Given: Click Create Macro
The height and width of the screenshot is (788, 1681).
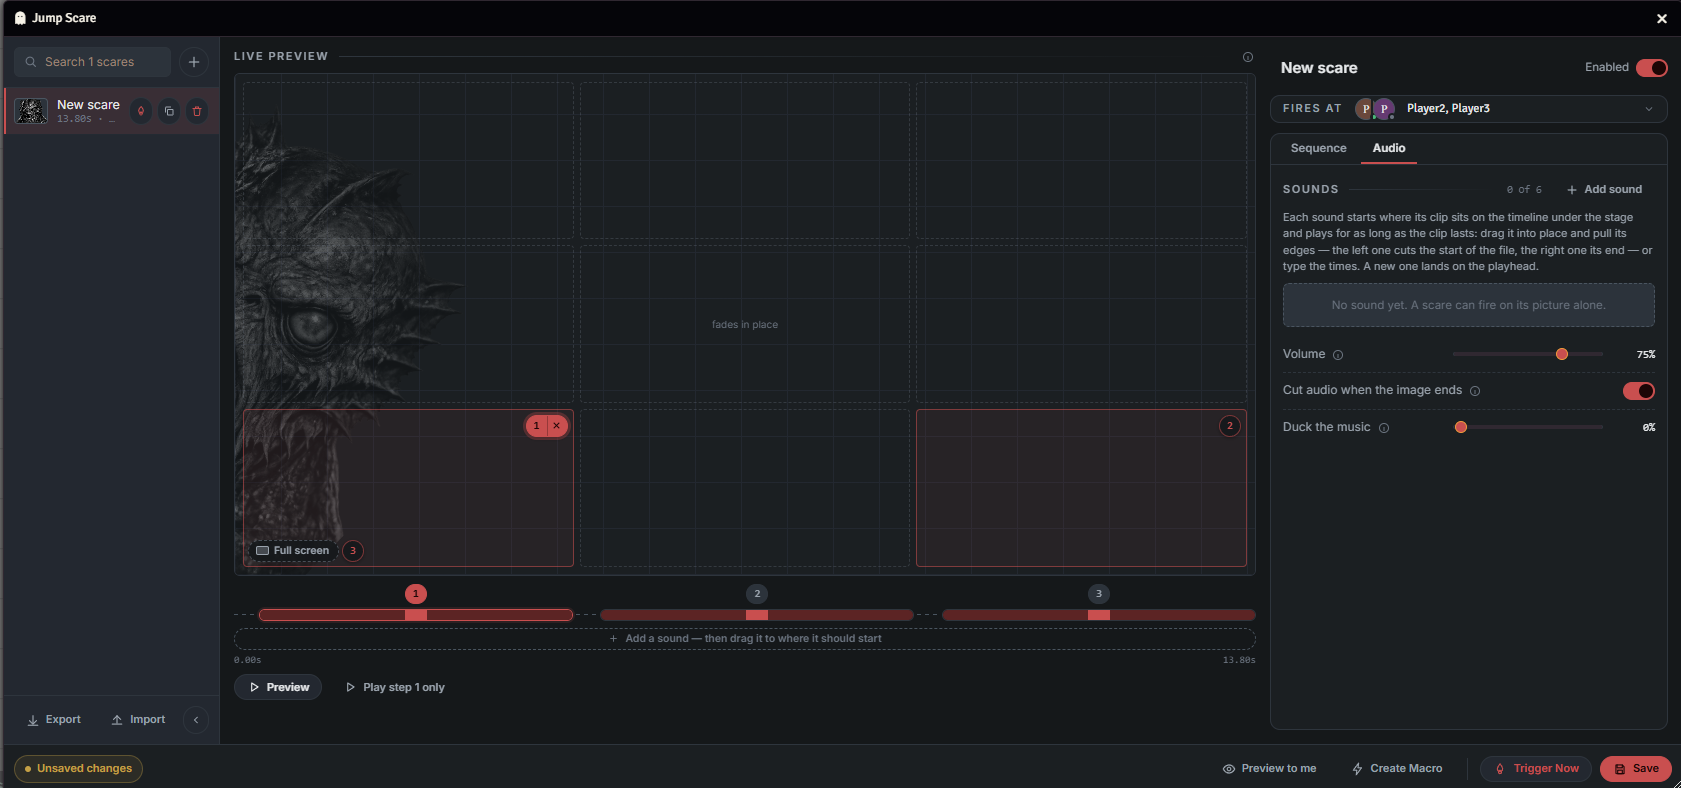Looking at the screenshot, I should pyautogui.click(x=1397, y=769).
